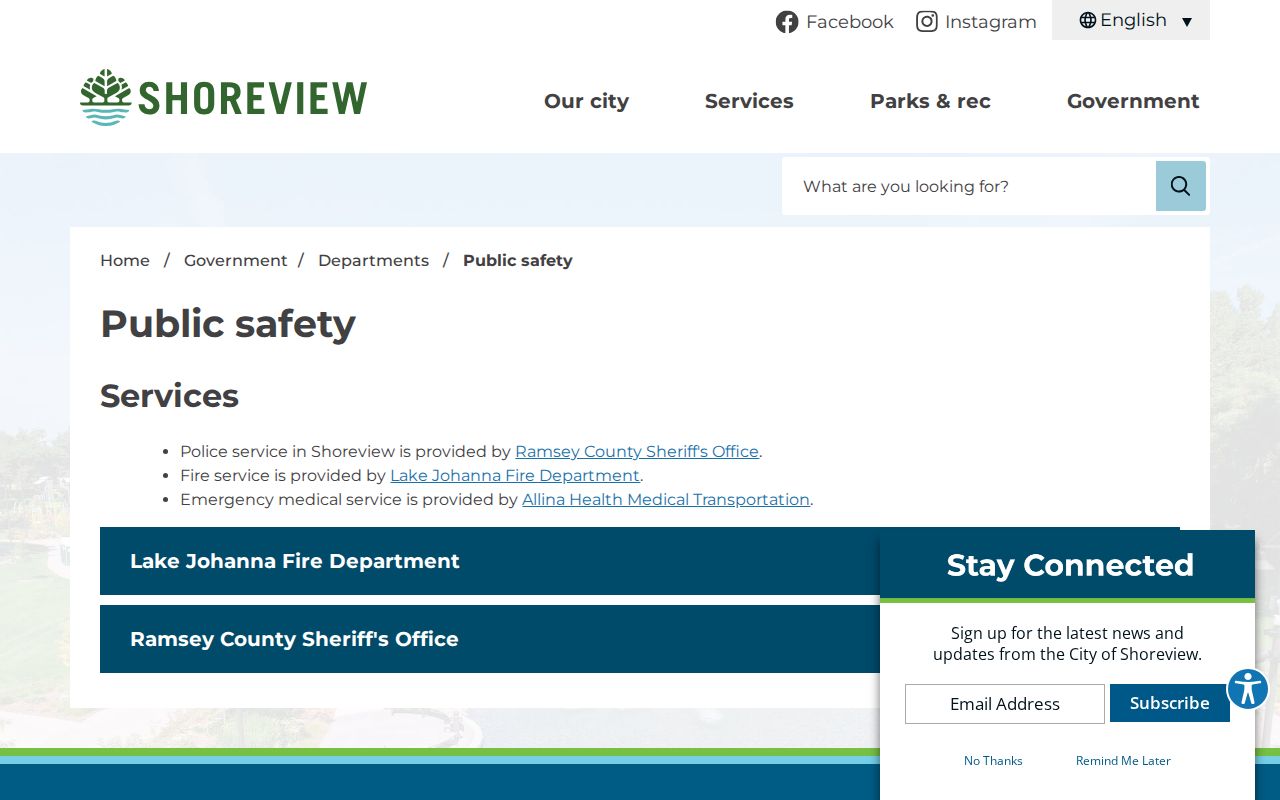Screen dimensions: 1280x800
Task: Click the magnifying glass search button
Action: click(x=1181, y=186)
